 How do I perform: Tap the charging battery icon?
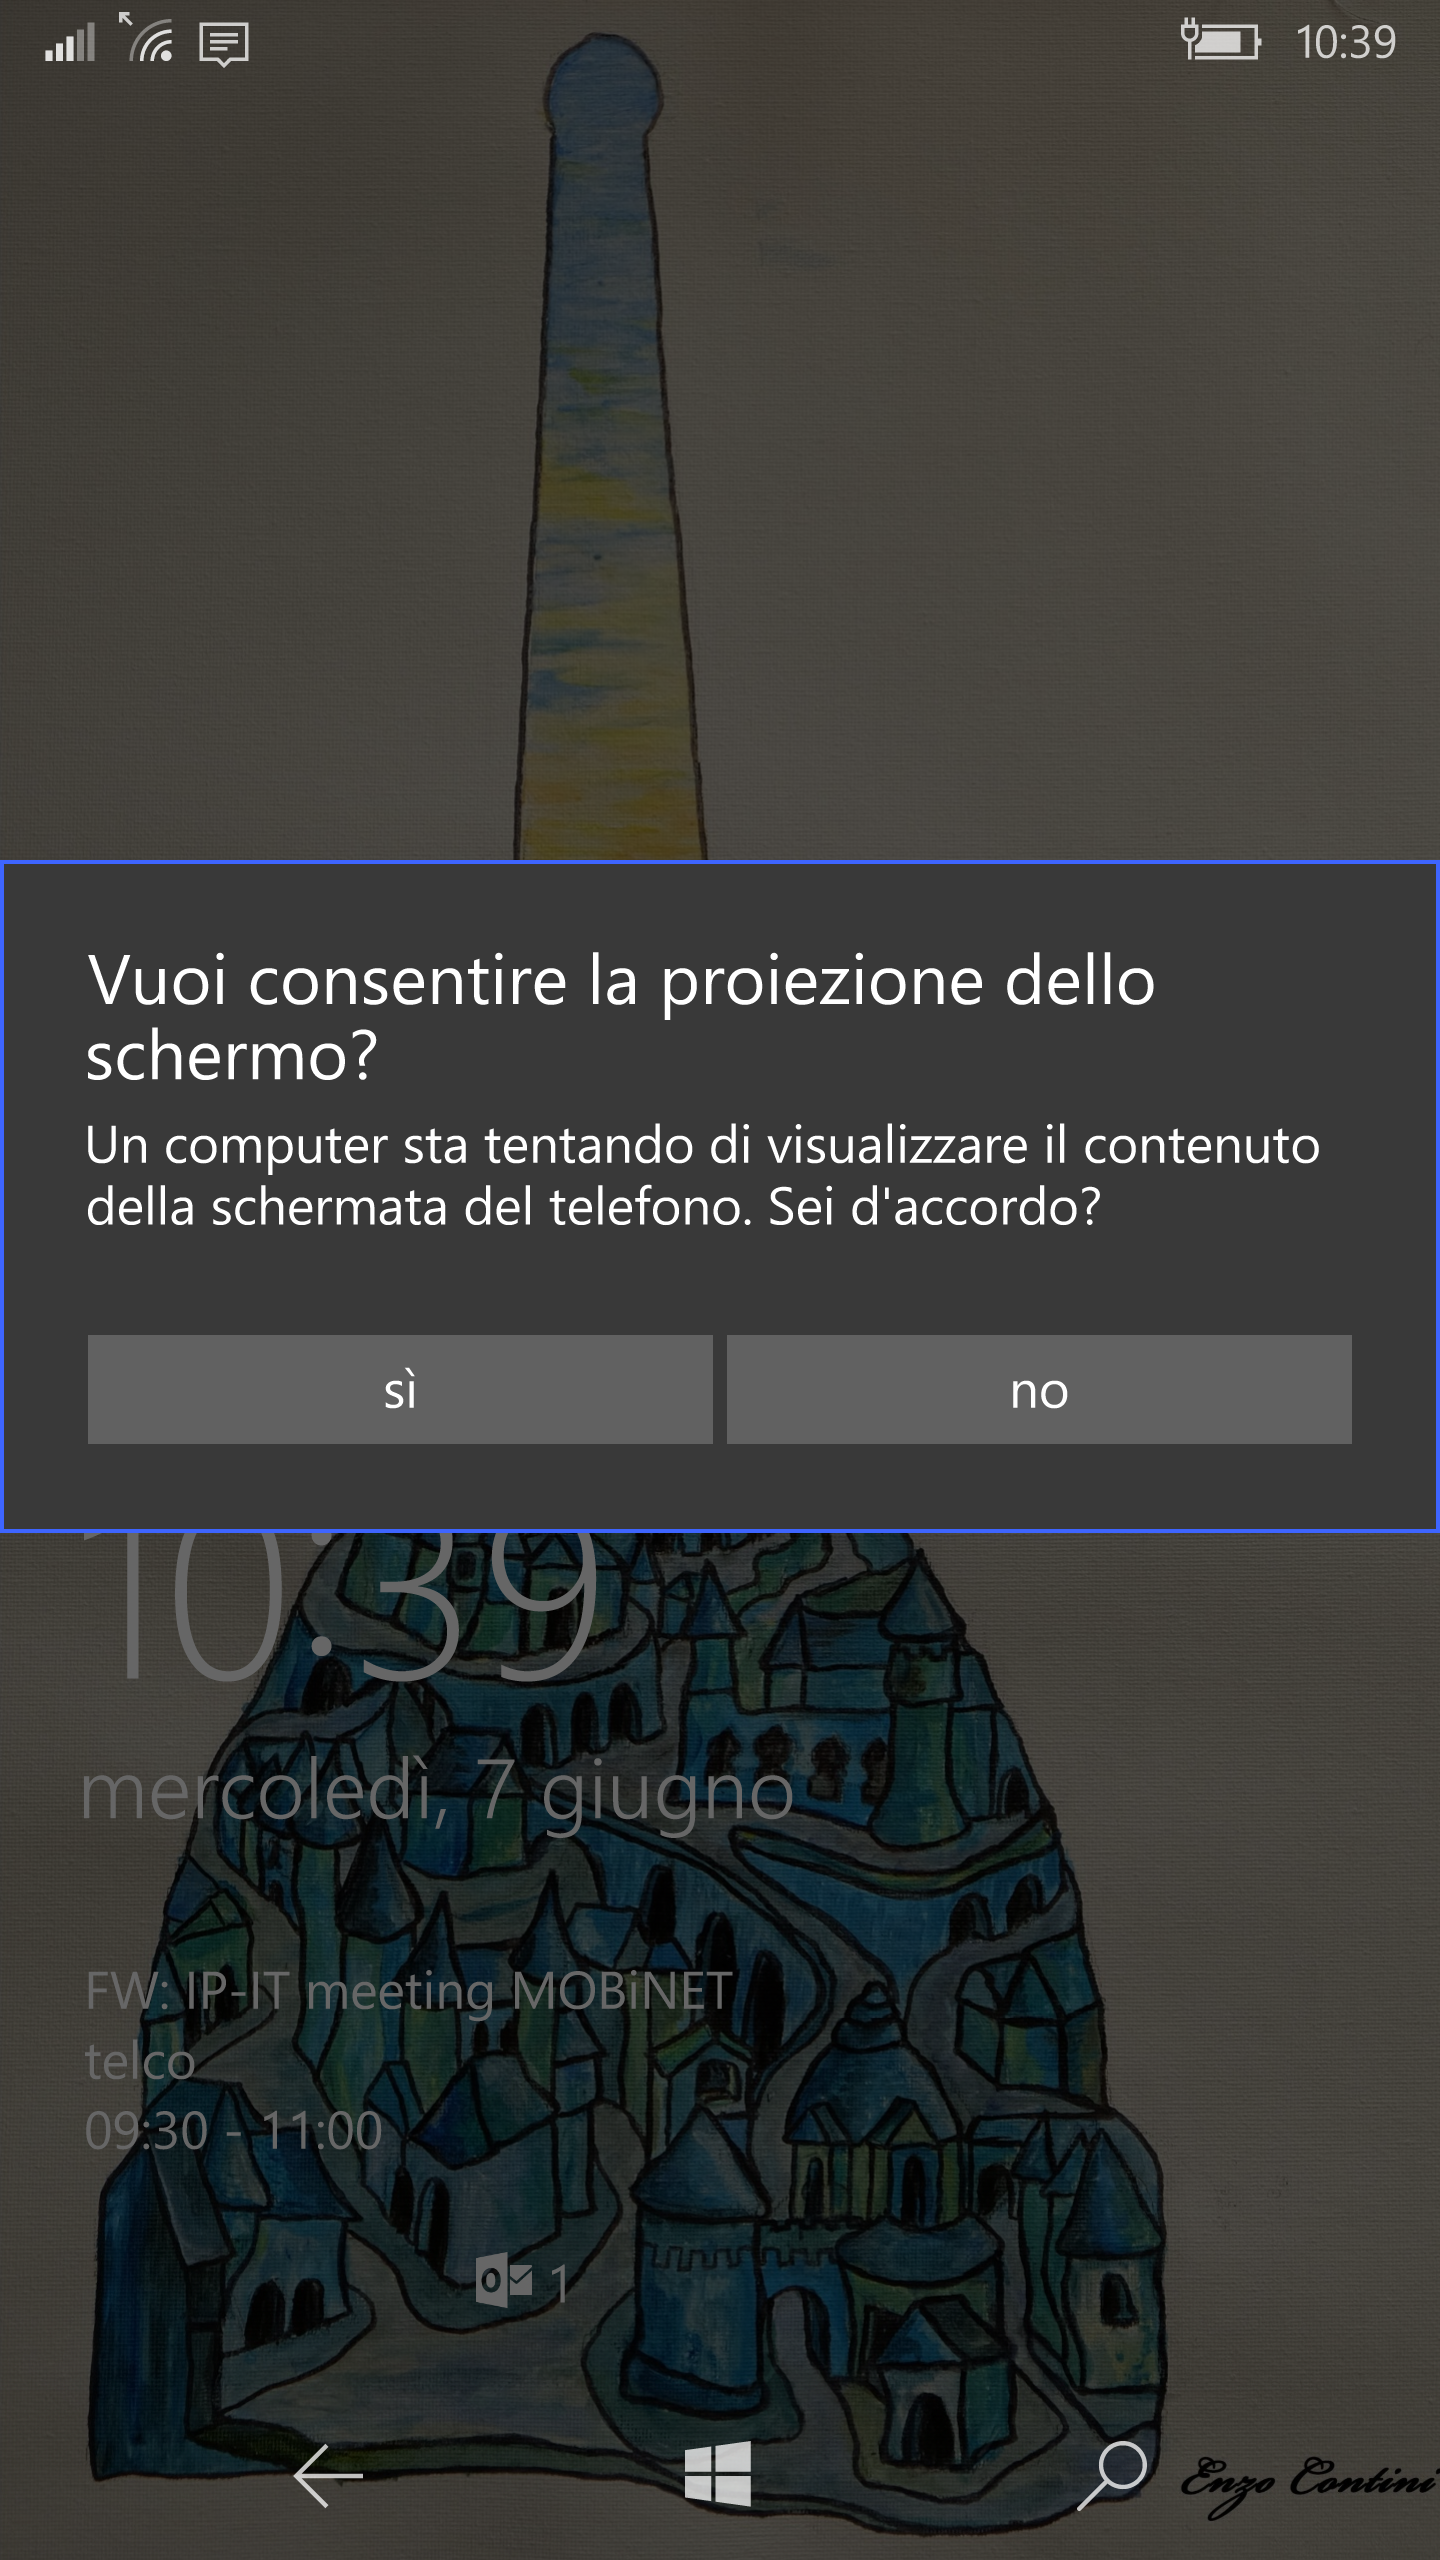[1220, 42]
